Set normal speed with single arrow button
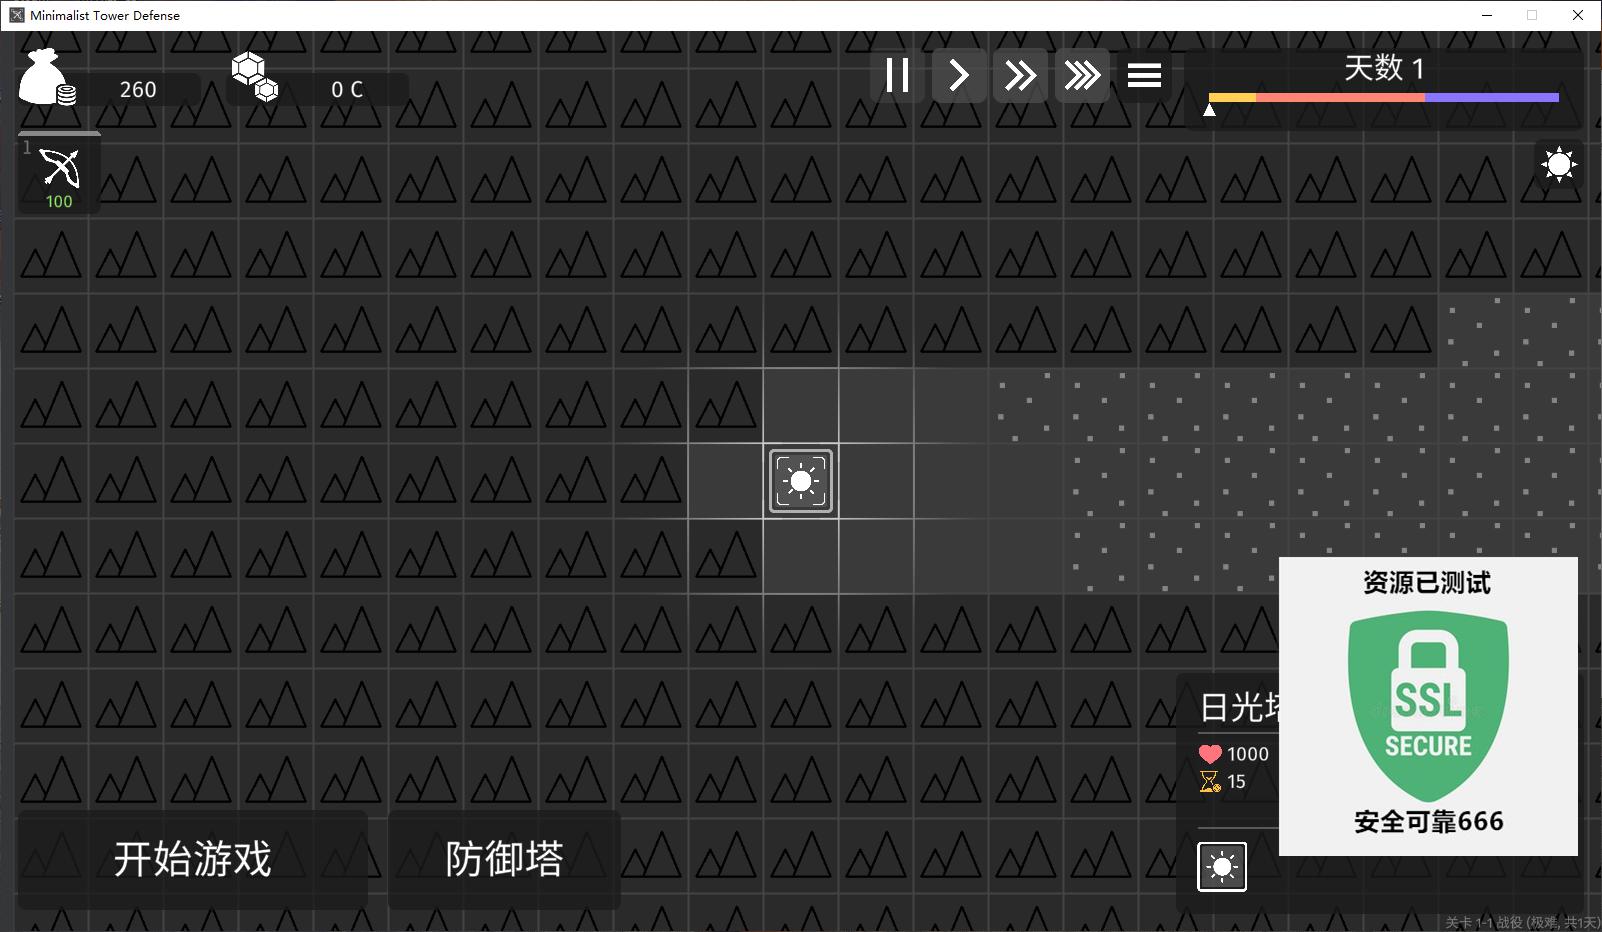 tap(959, 75)
